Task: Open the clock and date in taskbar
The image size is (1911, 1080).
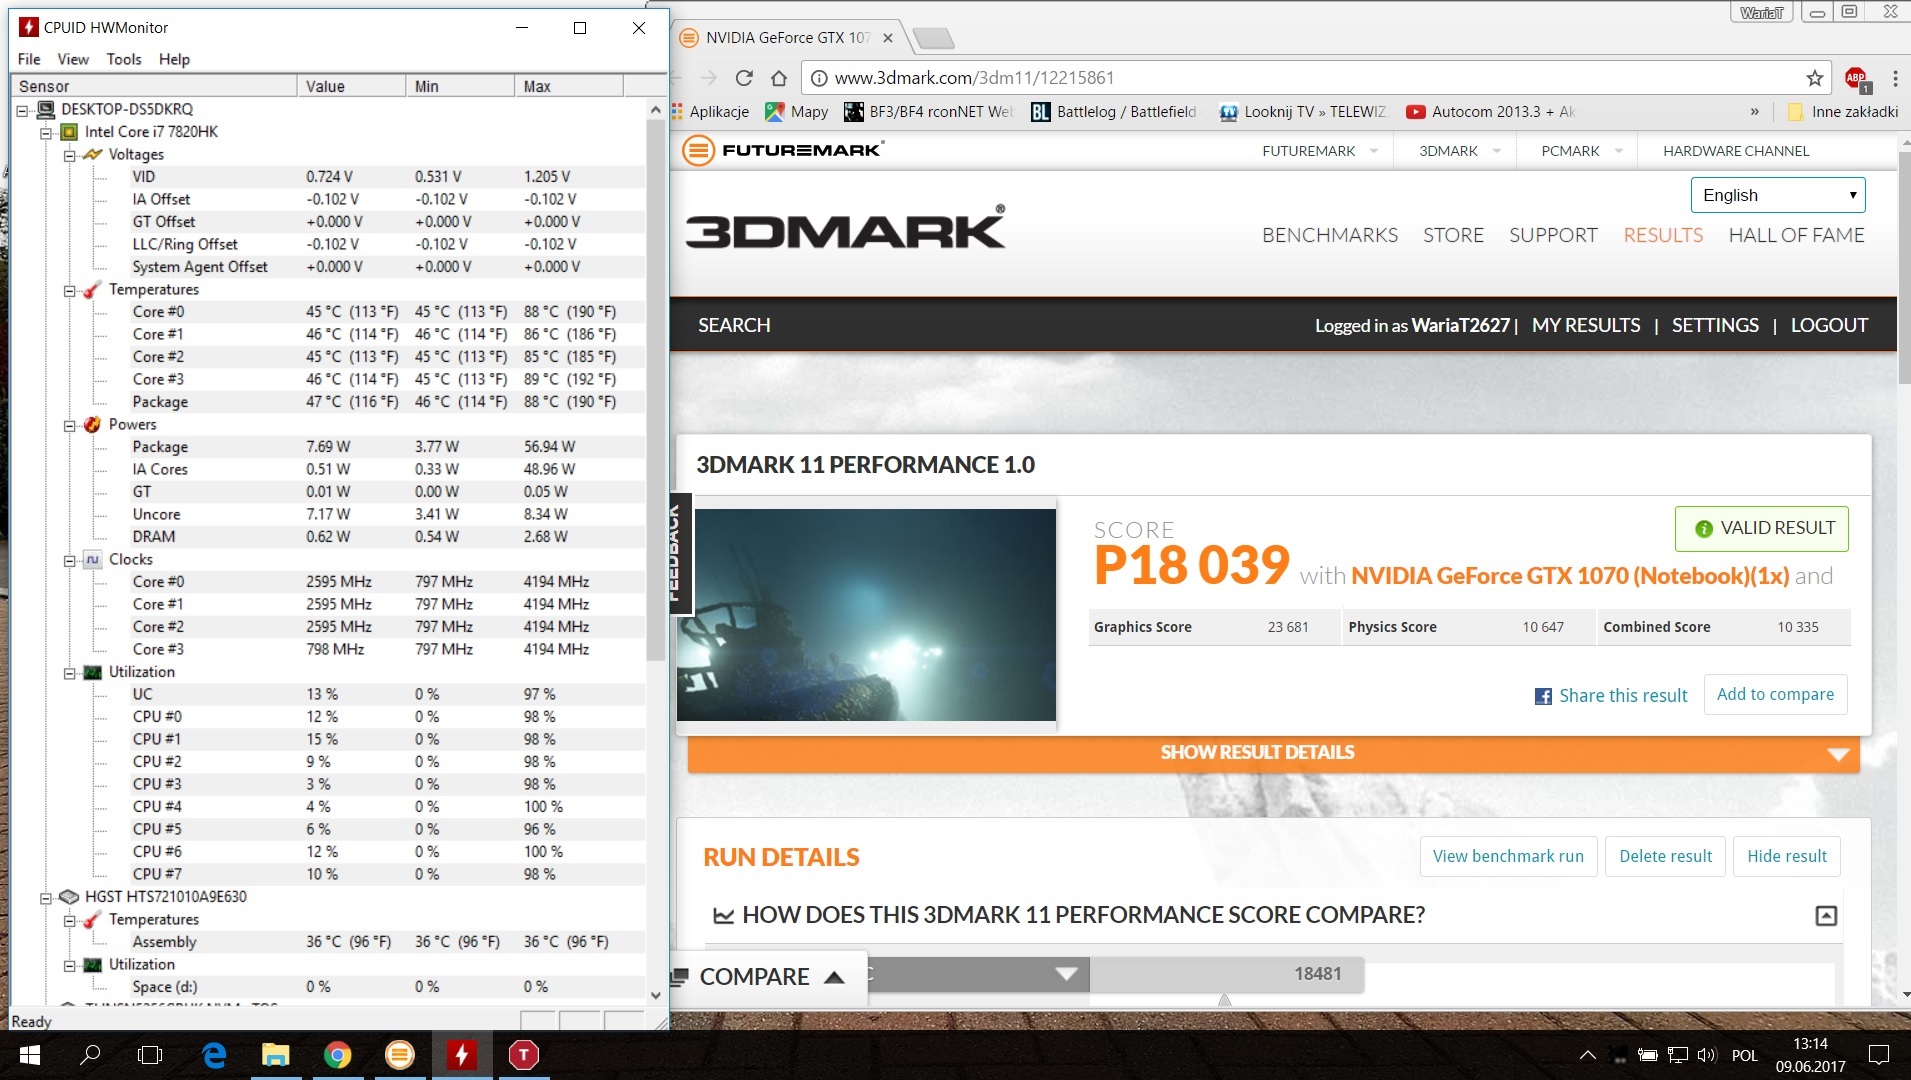Action: pyautogui.click(x=1810, y=1055)
